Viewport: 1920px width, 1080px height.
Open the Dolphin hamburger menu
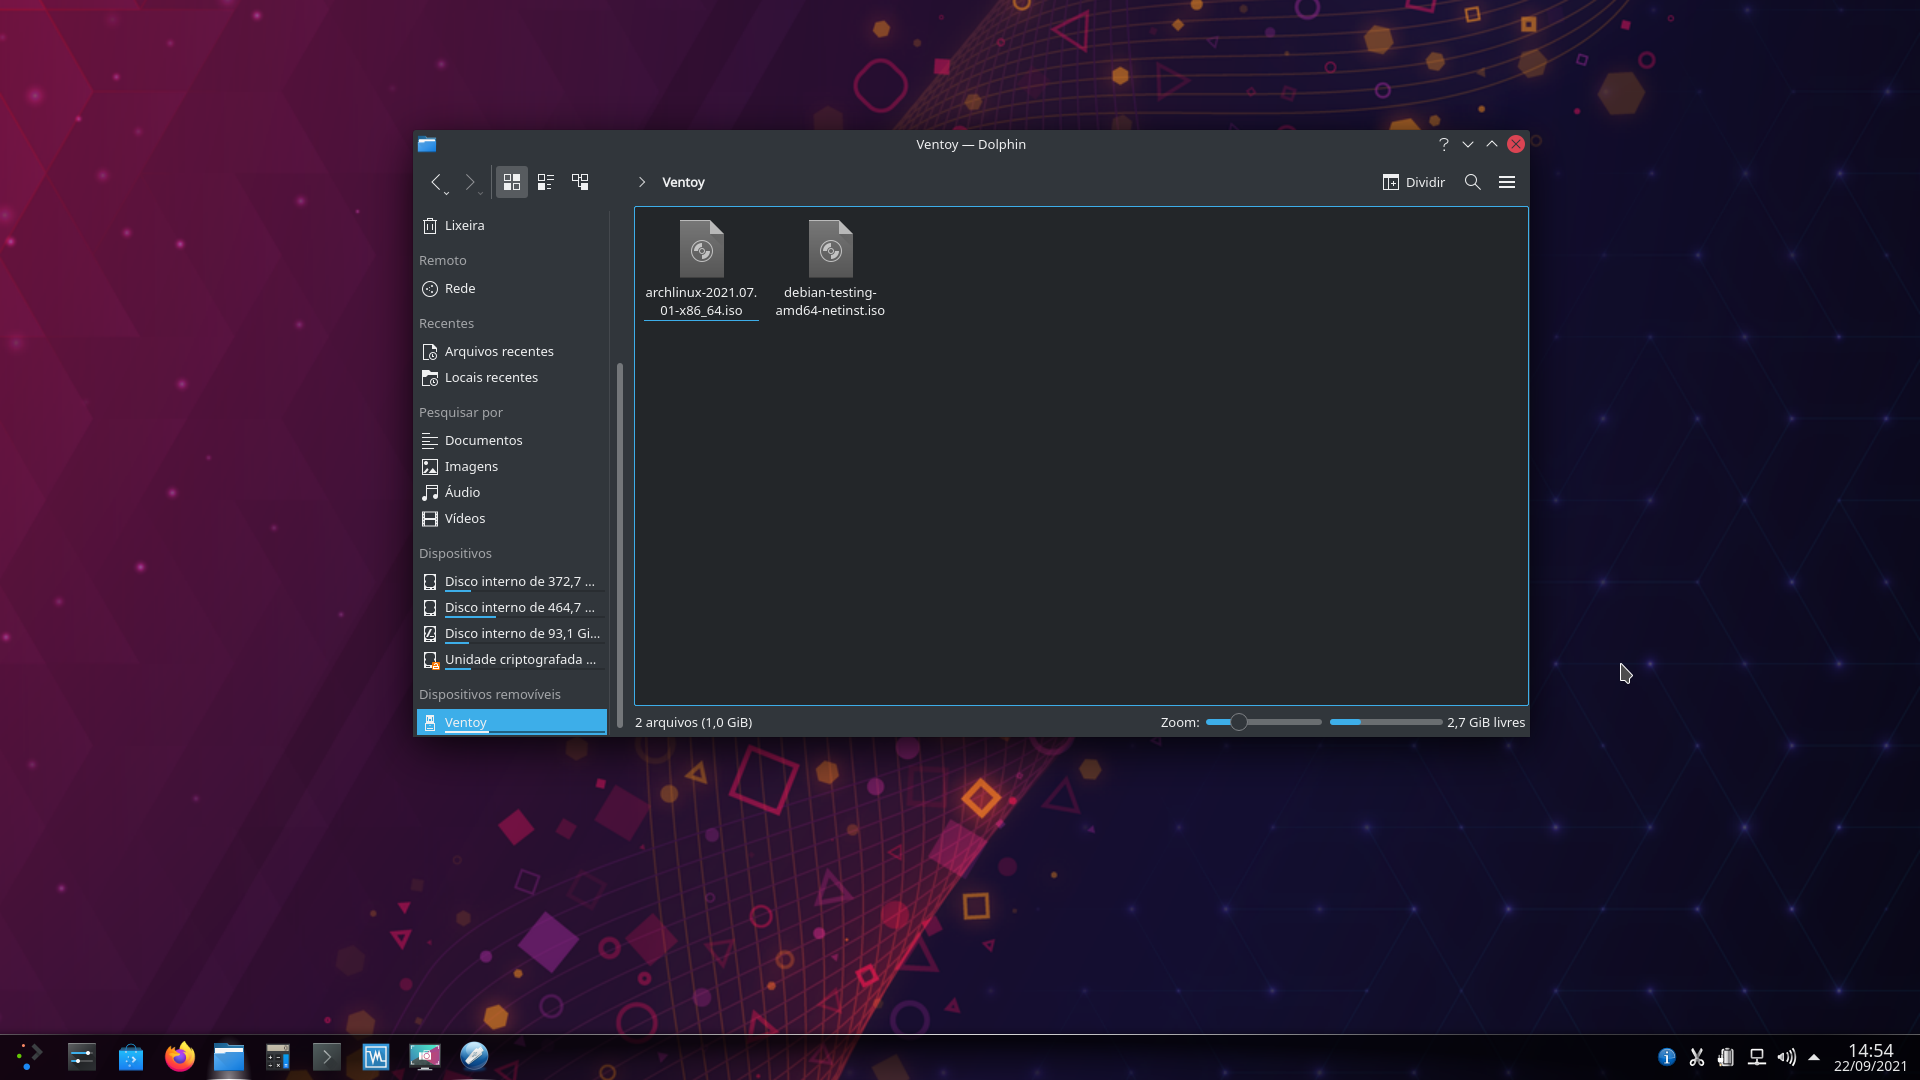pyautogui.click(x=1507, y=182)
